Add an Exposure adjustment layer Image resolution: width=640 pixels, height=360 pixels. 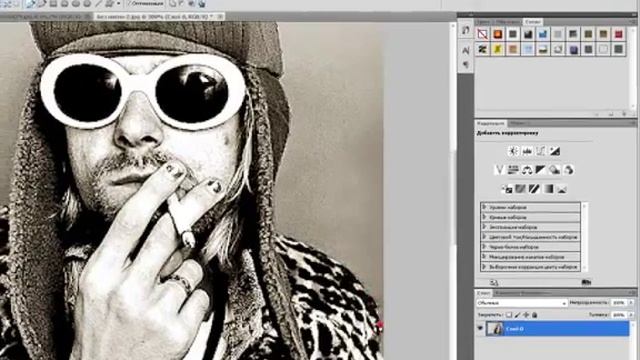pos(555,151)
